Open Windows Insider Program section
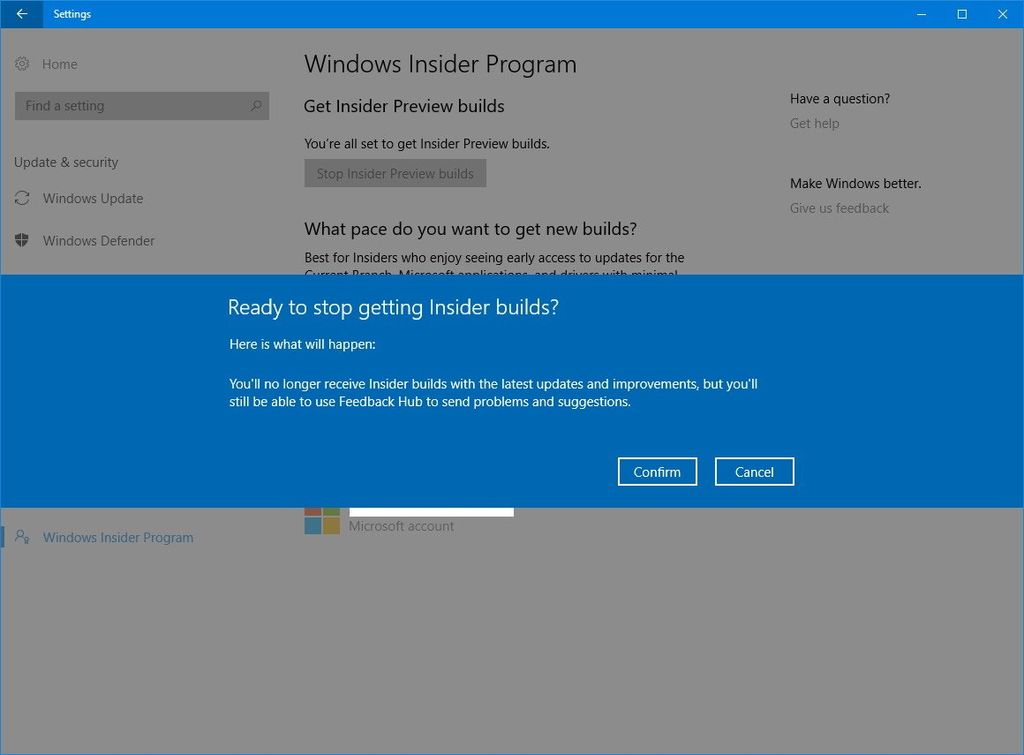The height and width of the screenshot is (755, 1024). pyautogui.click(x=117, y=537)
